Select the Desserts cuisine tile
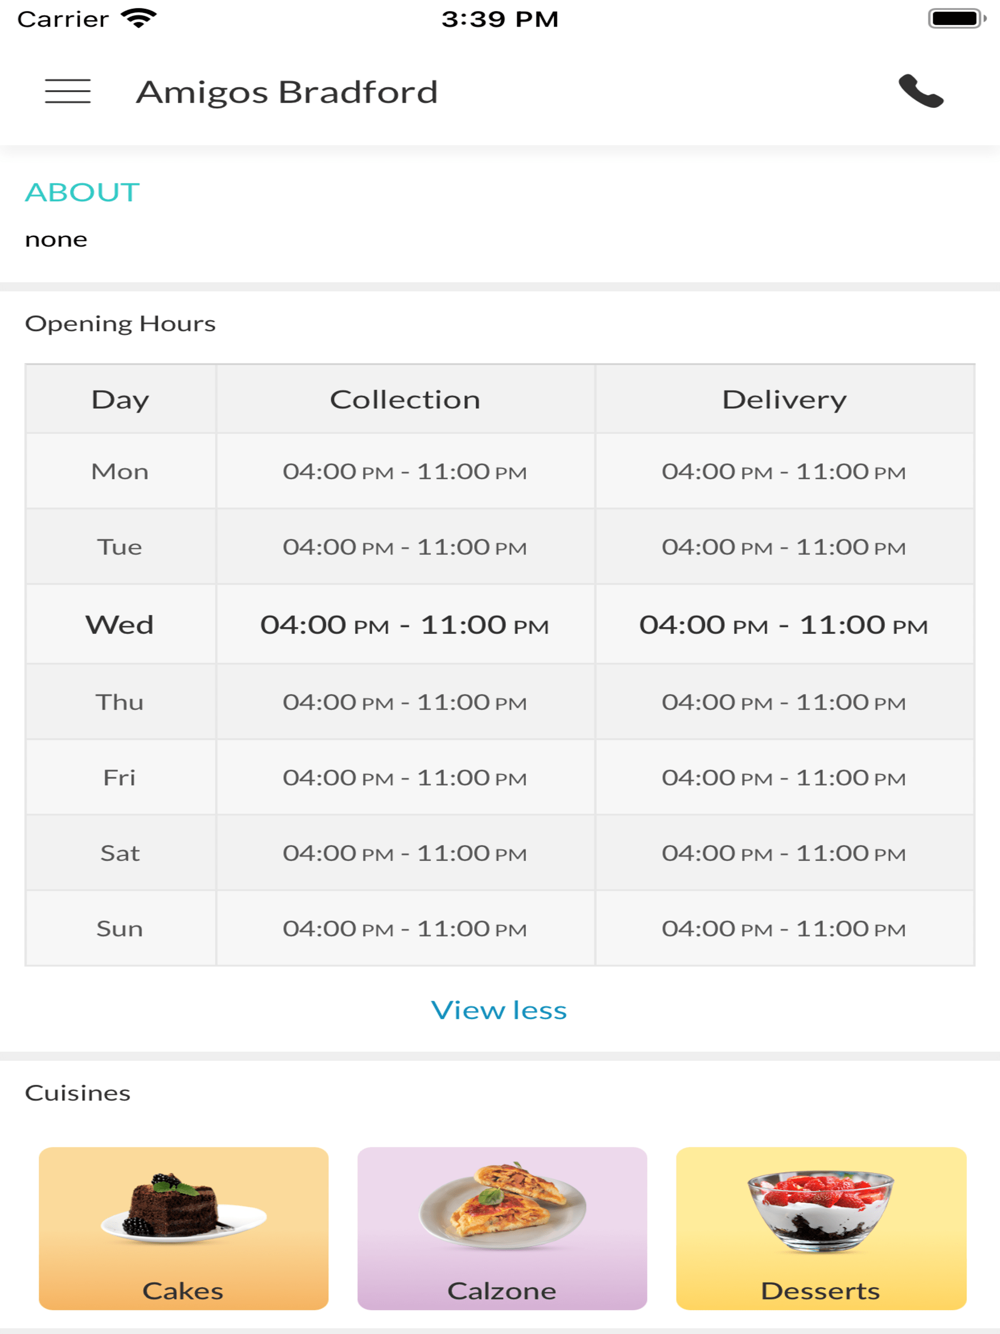1000x1334 pixels. (821, 1228)
